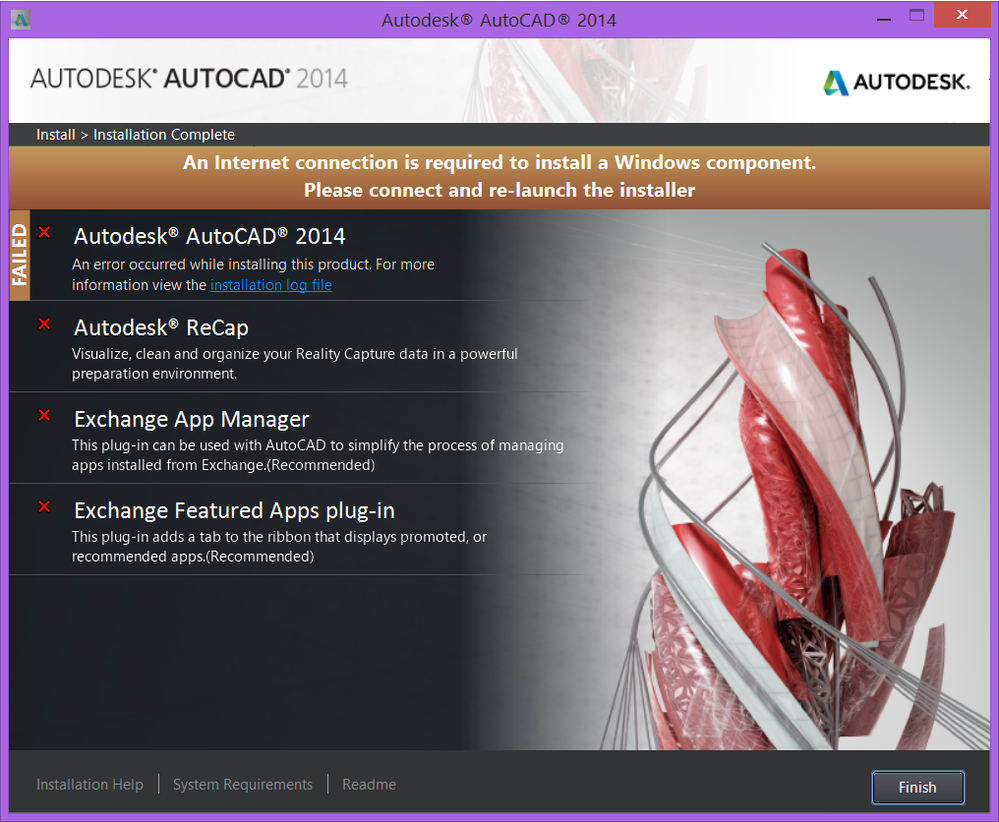The width and height of the screenshot is (999, 822).
Task: Open Installation Help link
Action: 90,784
